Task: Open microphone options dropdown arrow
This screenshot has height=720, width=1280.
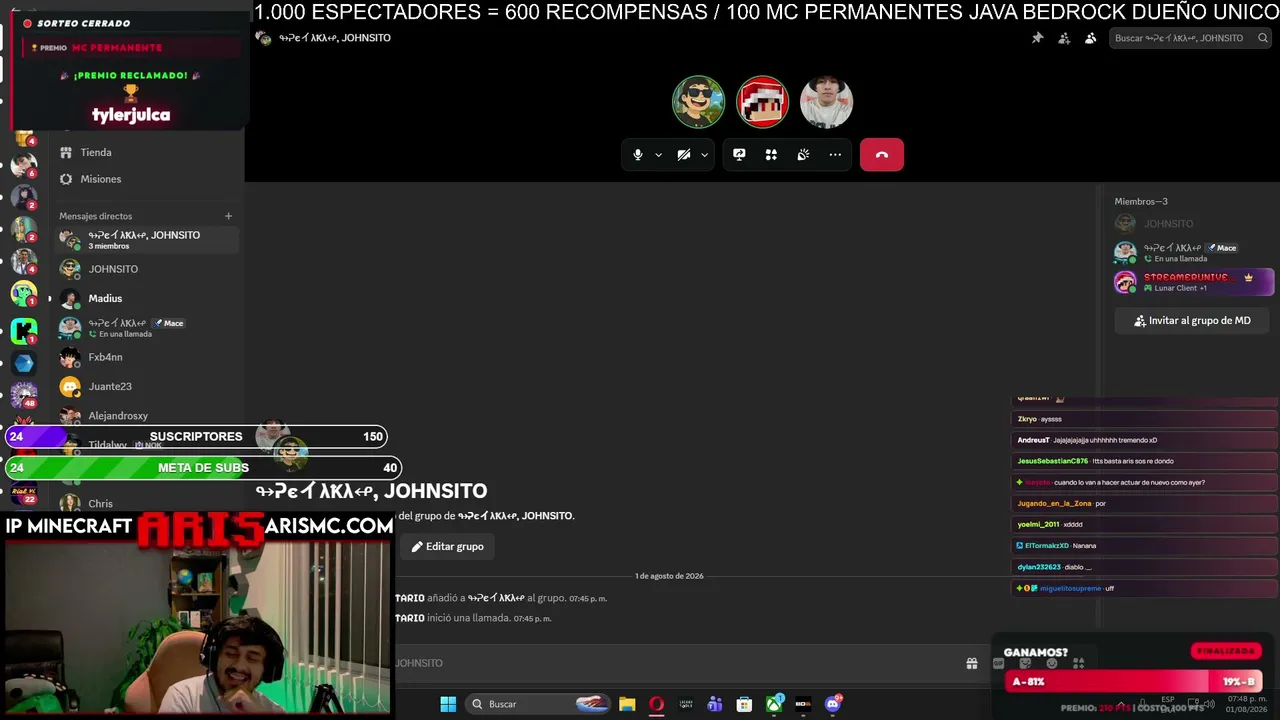Action: [658, 155]
